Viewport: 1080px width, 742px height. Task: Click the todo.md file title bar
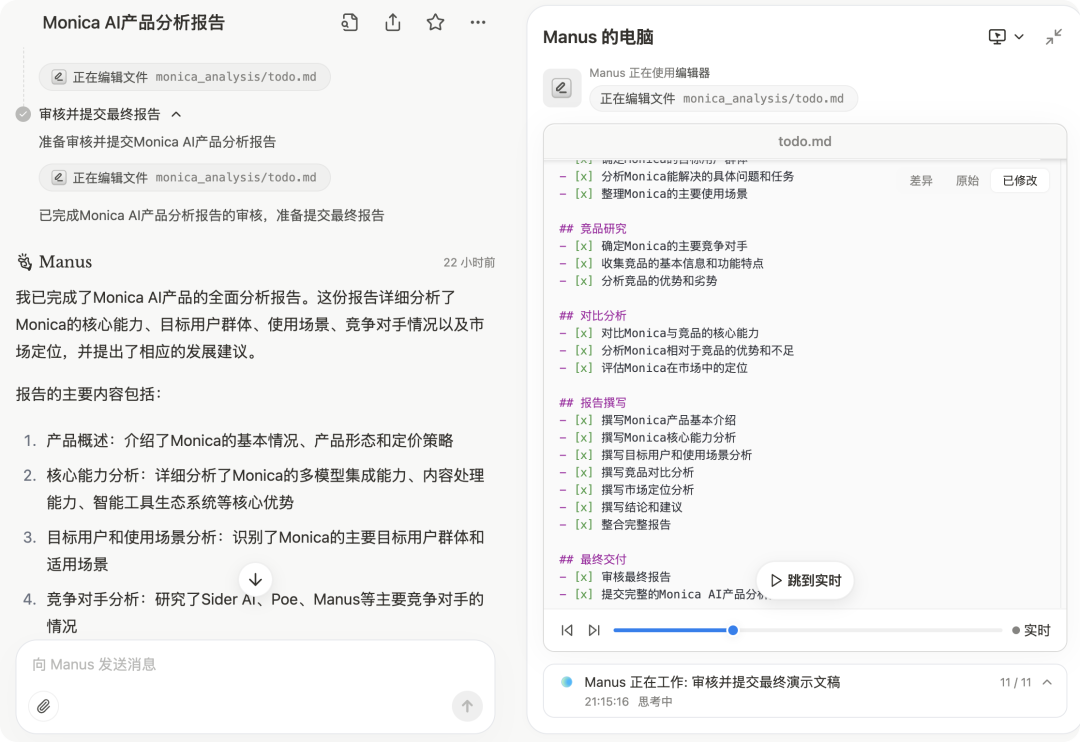[804, 141]
